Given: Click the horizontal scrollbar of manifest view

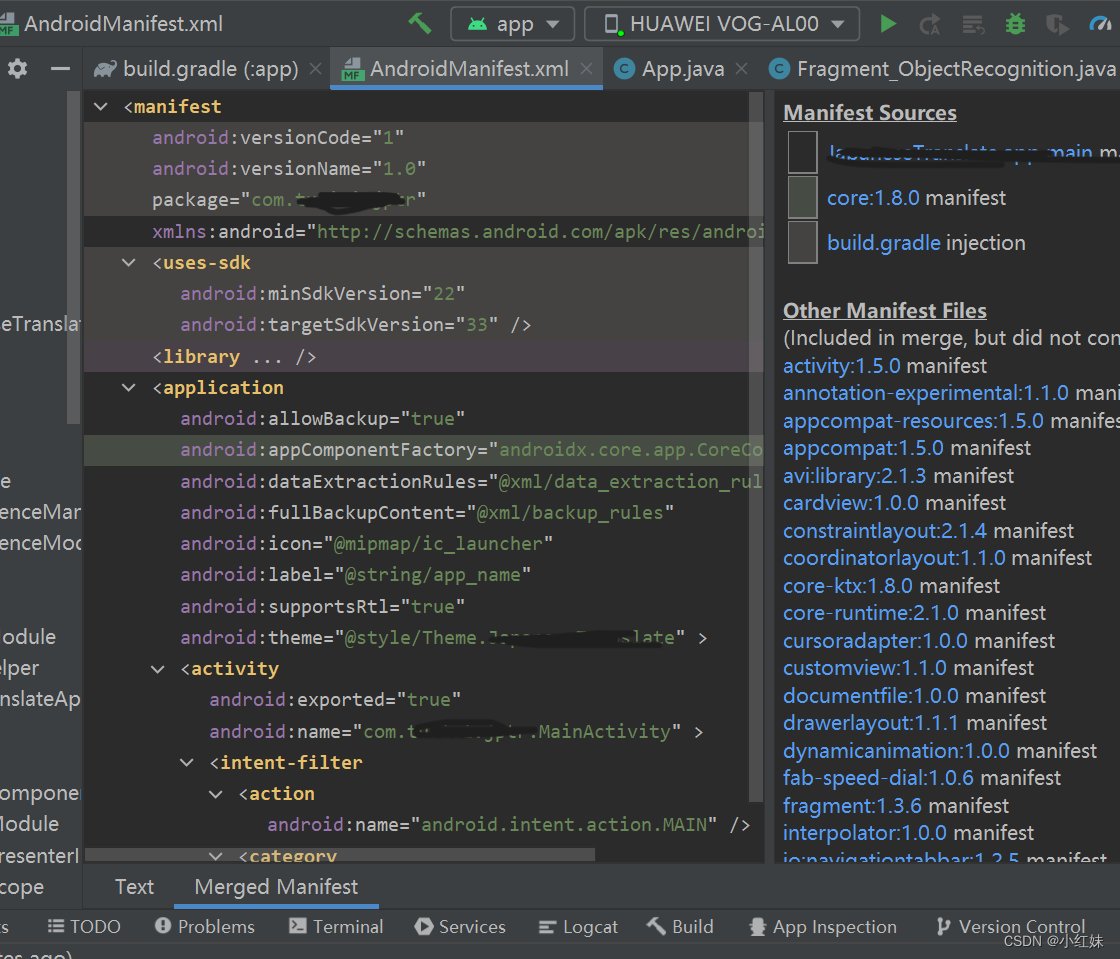Looking at the screenshot, I should click(340, 855).
